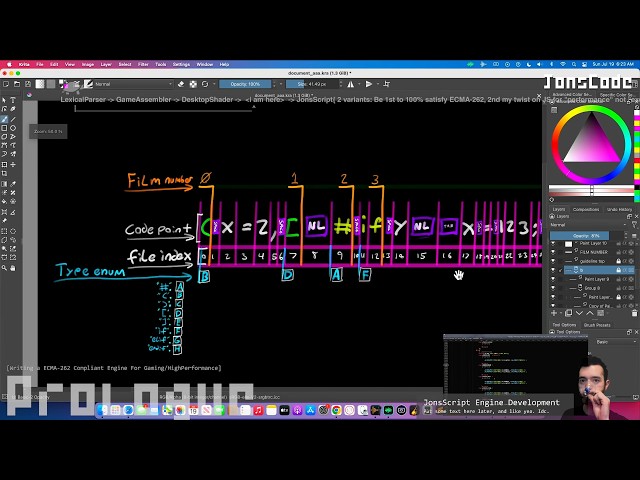Viewport: 640px width, 480px height.
Task: Move the selected layer up
Action: point(590,313)
